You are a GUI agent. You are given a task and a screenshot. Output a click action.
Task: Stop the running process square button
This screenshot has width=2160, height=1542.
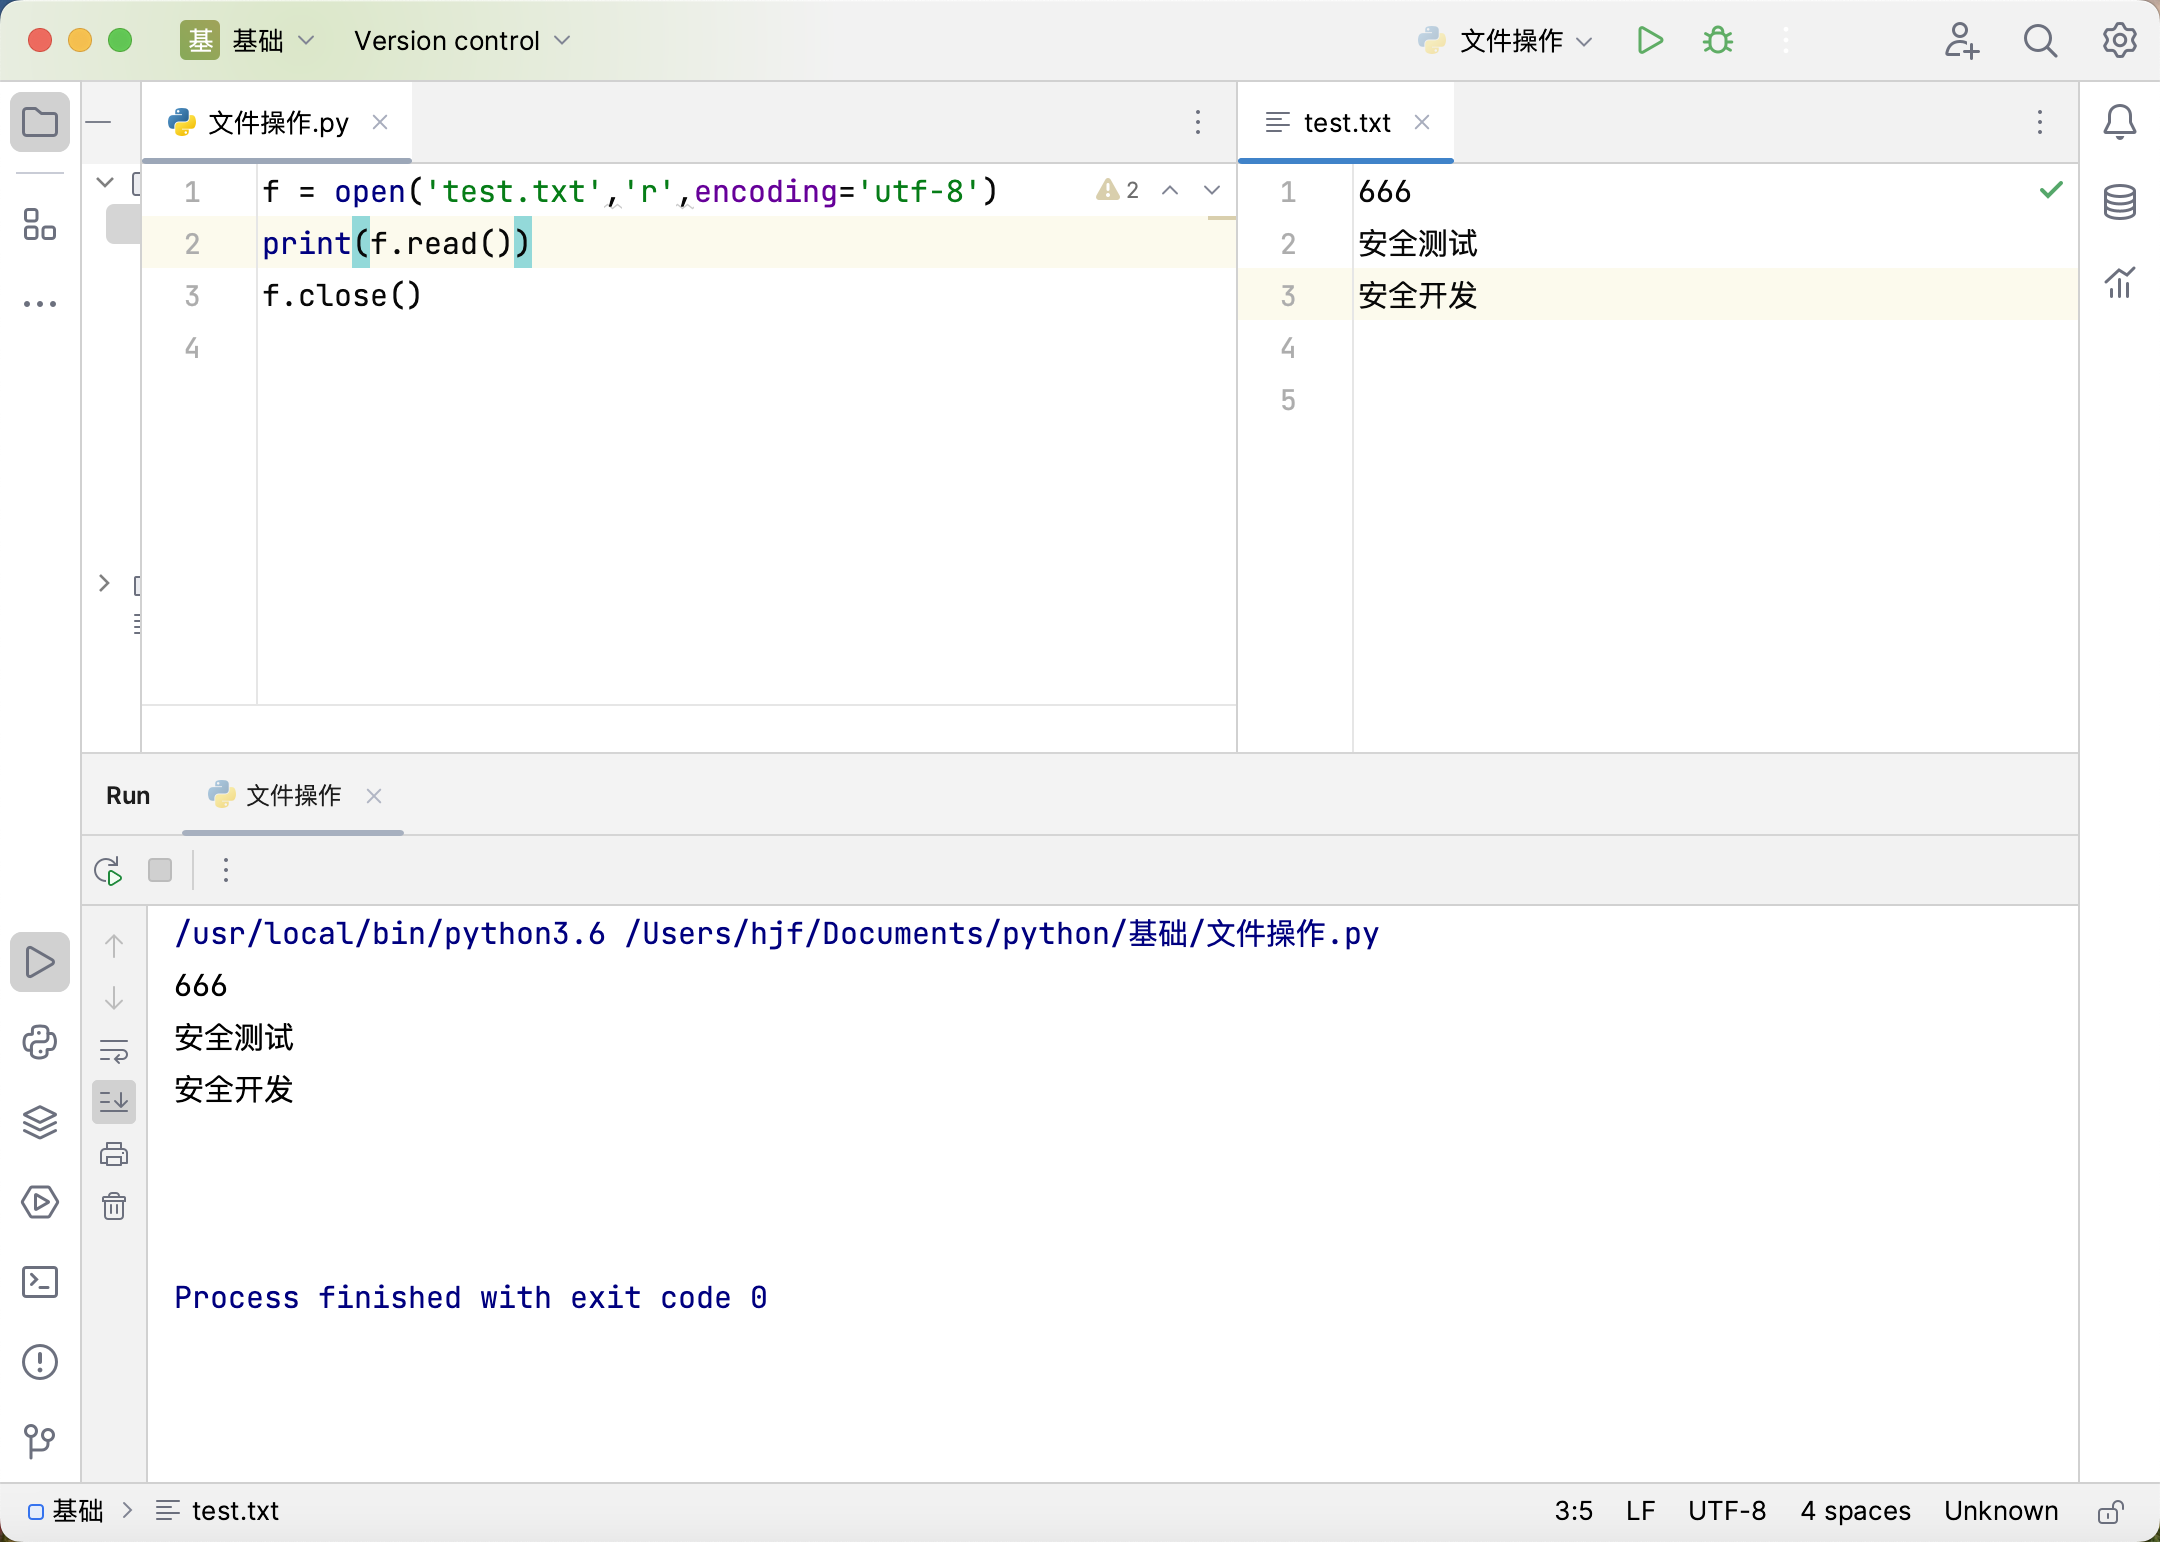coord(160,870)
